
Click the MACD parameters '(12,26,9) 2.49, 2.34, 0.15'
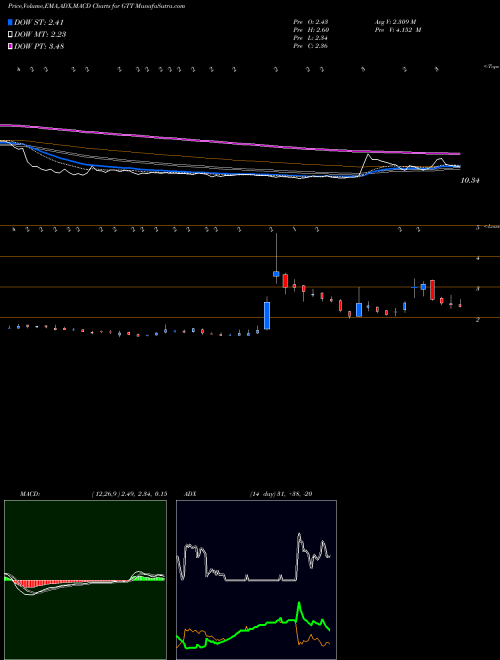[129, 494]
